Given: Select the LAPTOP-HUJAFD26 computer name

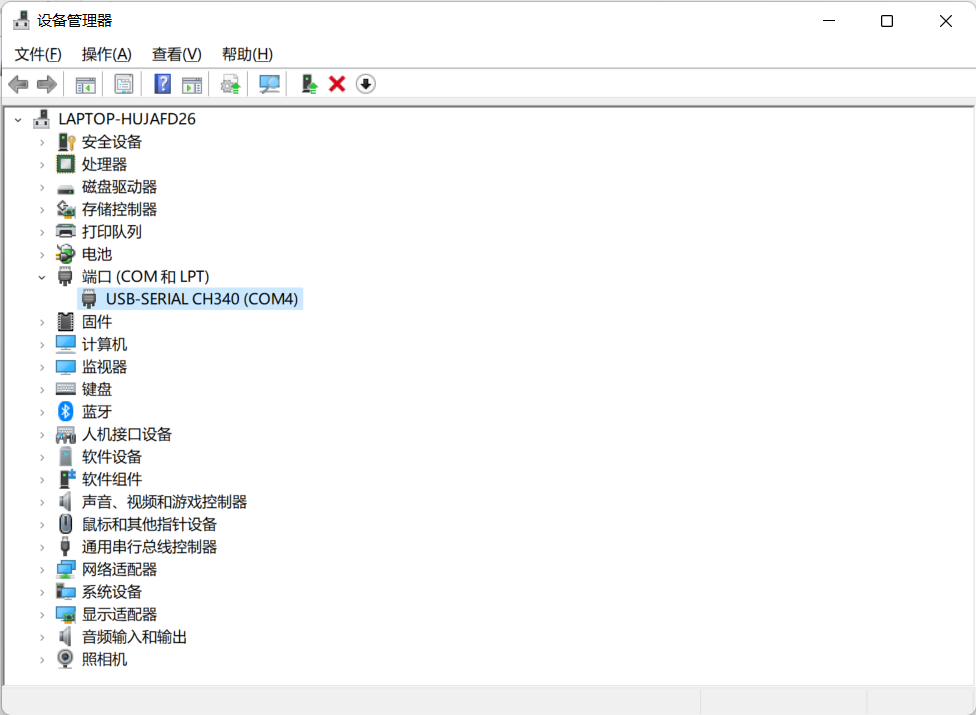Looking at the screenshot, I should point(127,119).
